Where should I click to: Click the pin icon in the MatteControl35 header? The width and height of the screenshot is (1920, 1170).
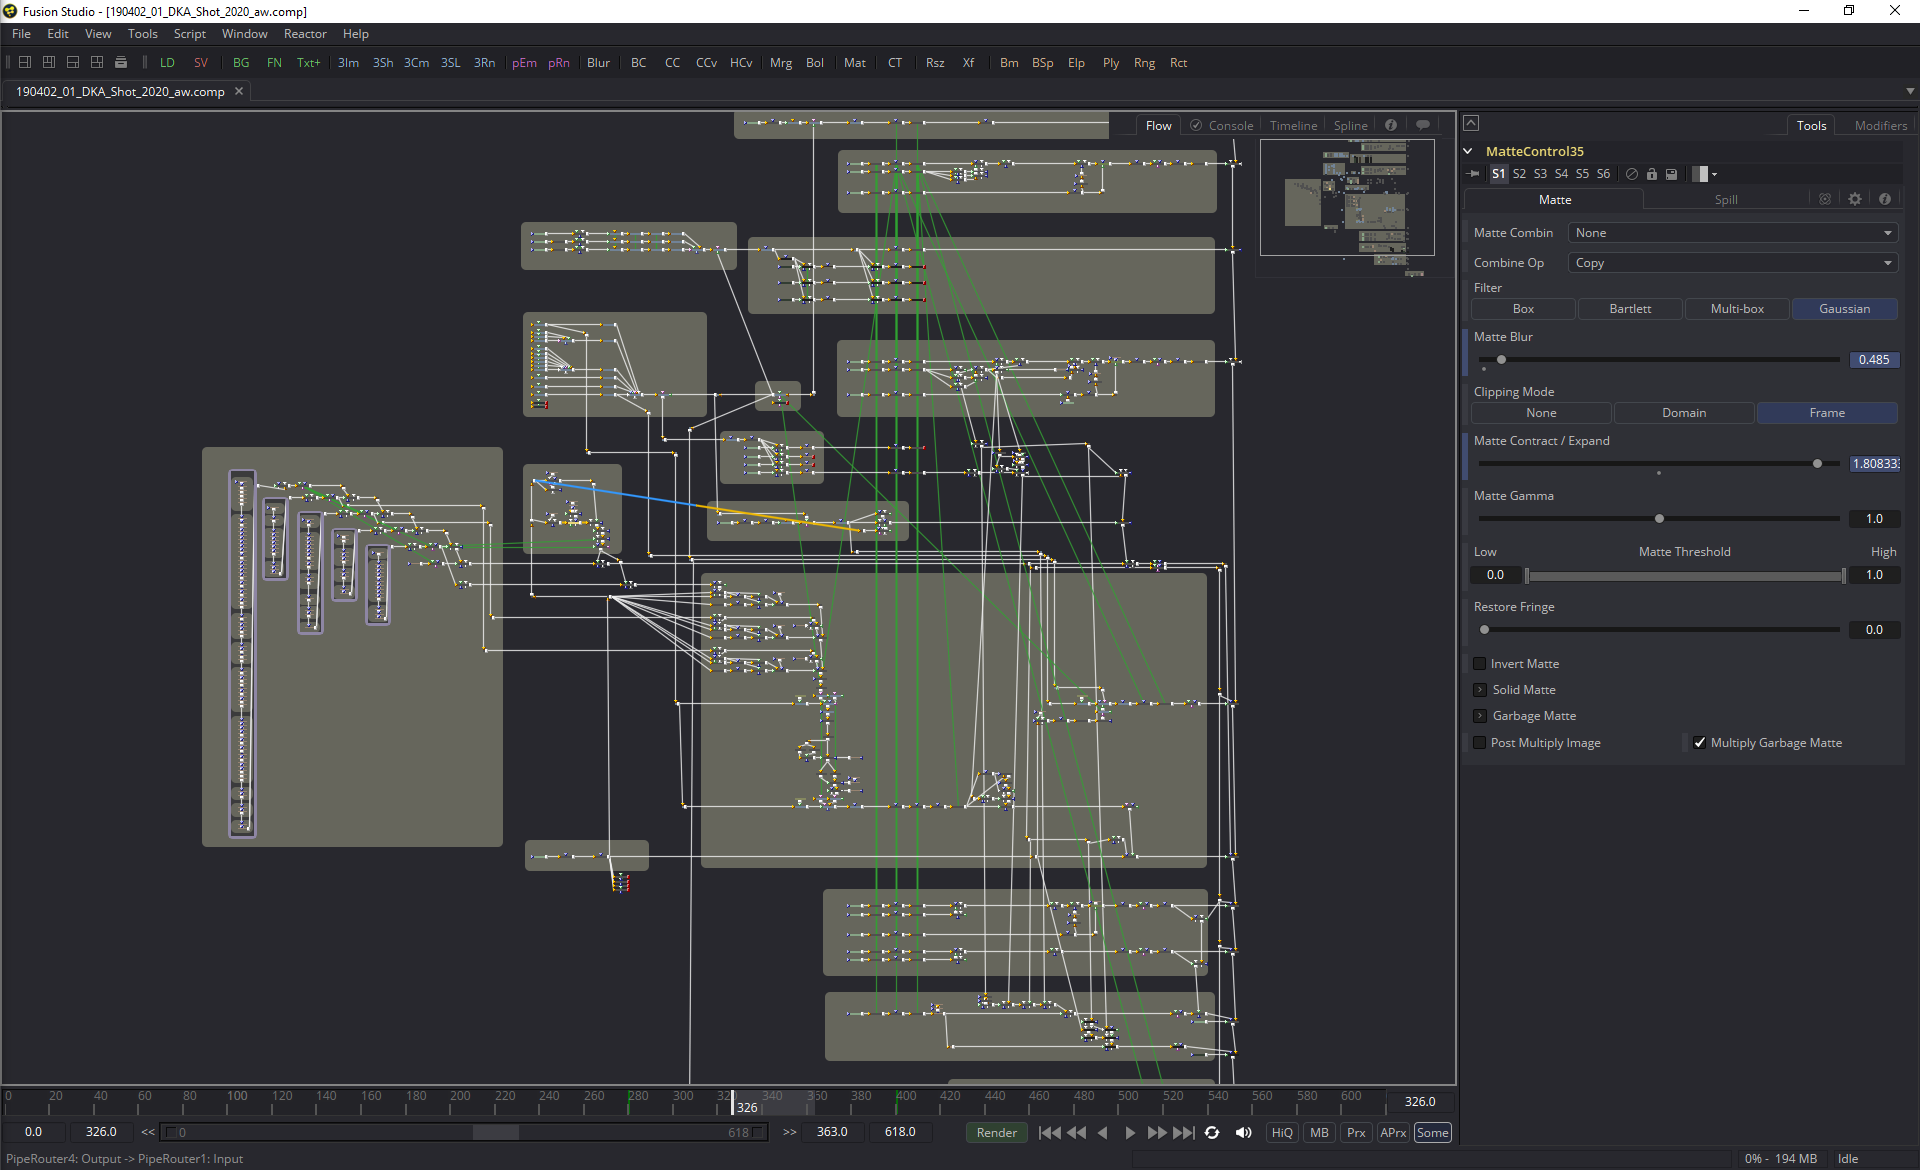1473,174
